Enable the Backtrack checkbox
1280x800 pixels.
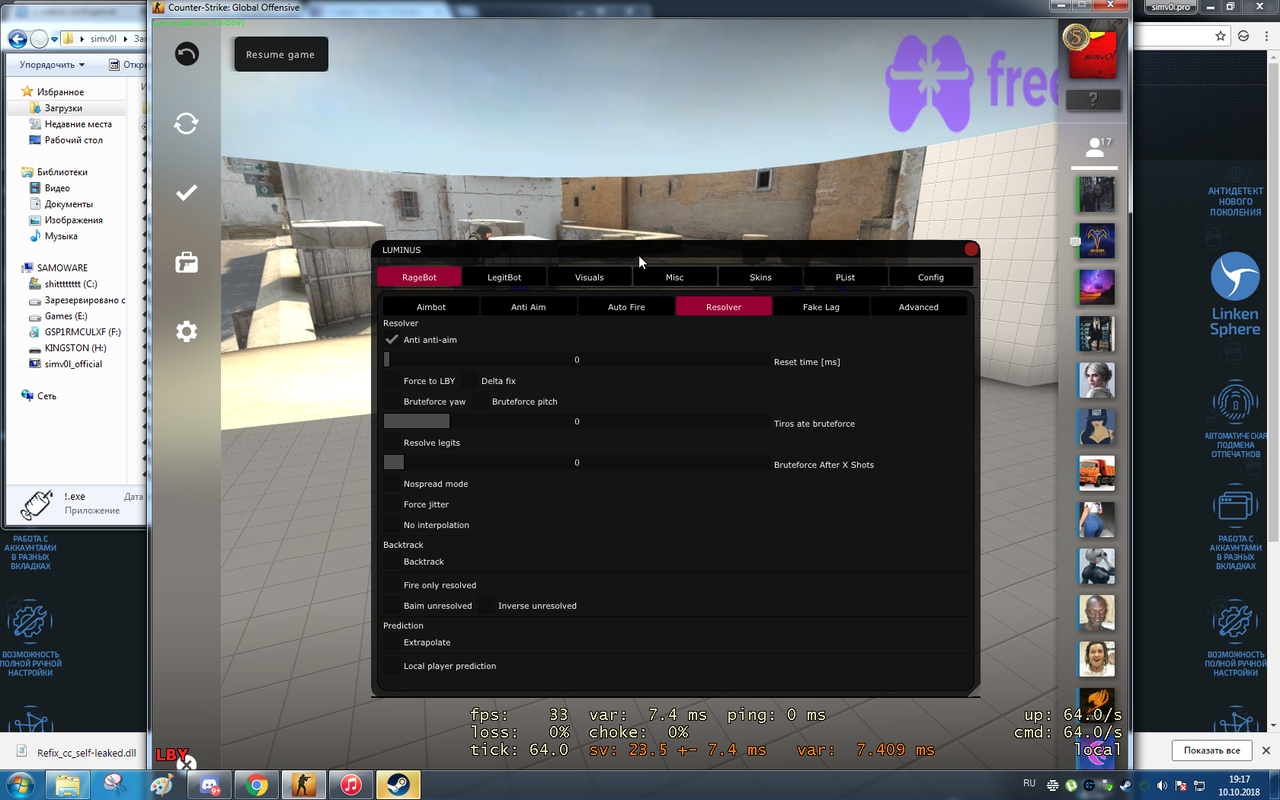tap(392, 562)
